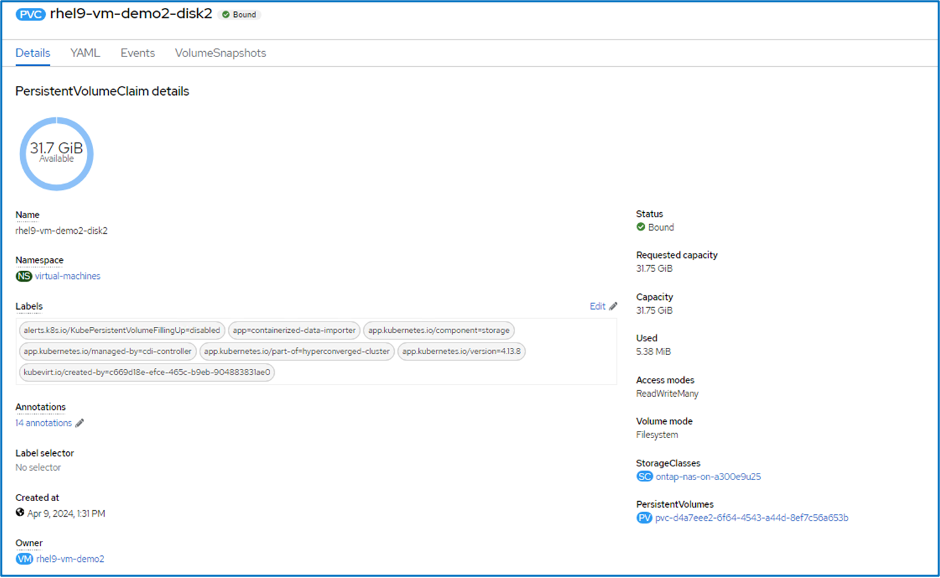Open the virtual-machines namespace link
The image size is (940, 578).
[x=67, y=276]
